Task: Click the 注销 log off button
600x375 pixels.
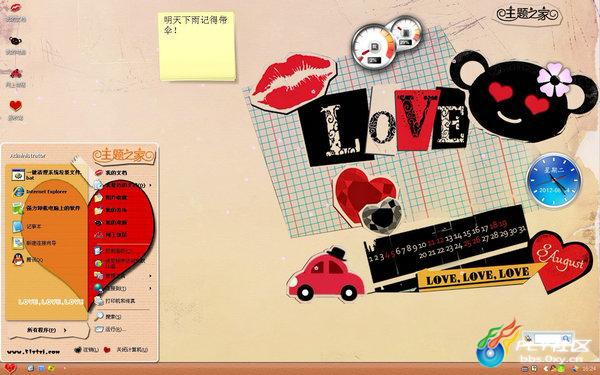Action: pyautogui.click(x=86, y=349)
